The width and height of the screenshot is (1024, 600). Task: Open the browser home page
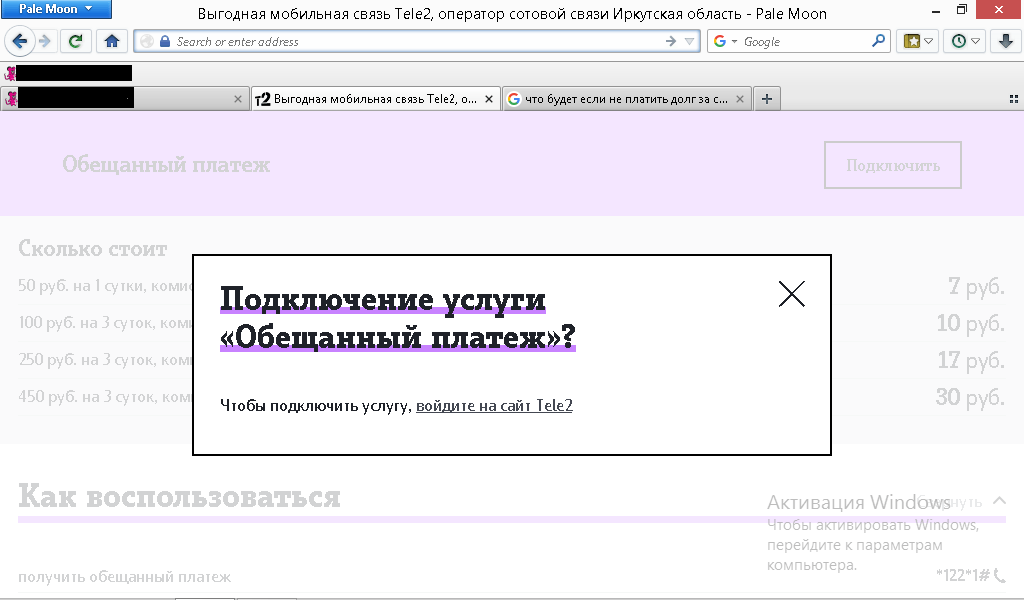(112, 41)
